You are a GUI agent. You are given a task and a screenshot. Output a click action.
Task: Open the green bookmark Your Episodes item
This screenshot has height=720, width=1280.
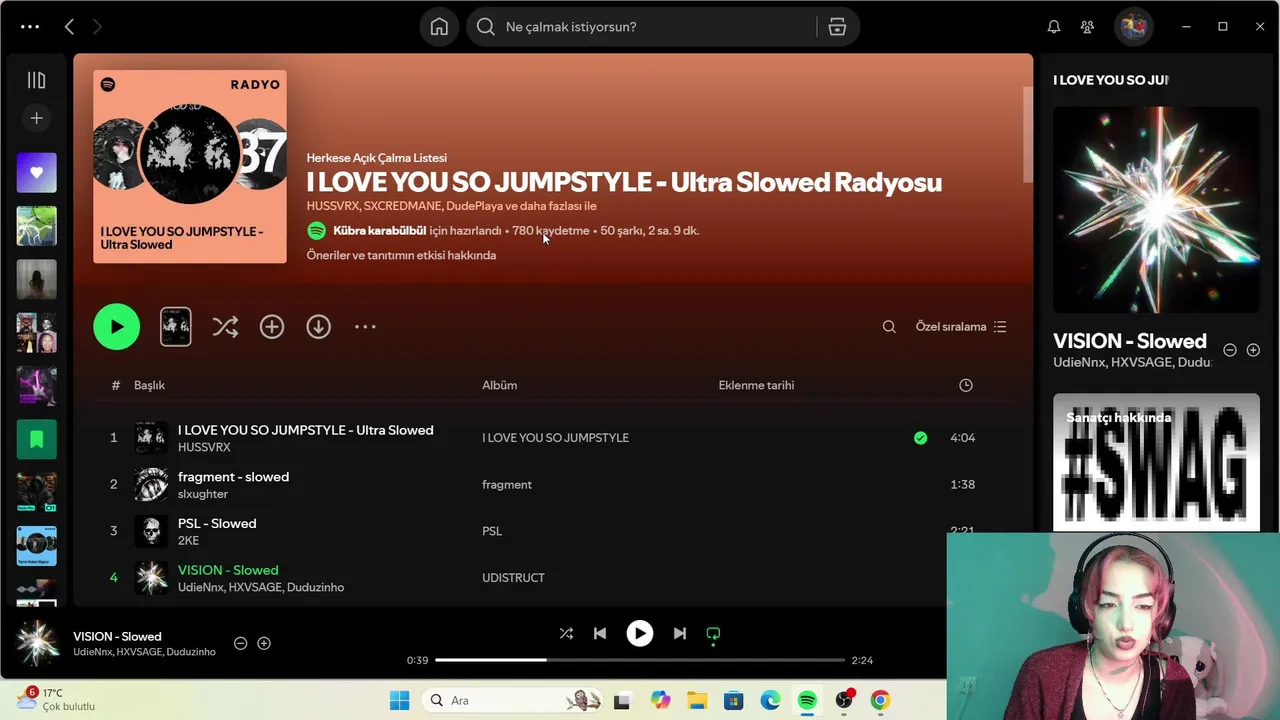(x=36, y=439)
